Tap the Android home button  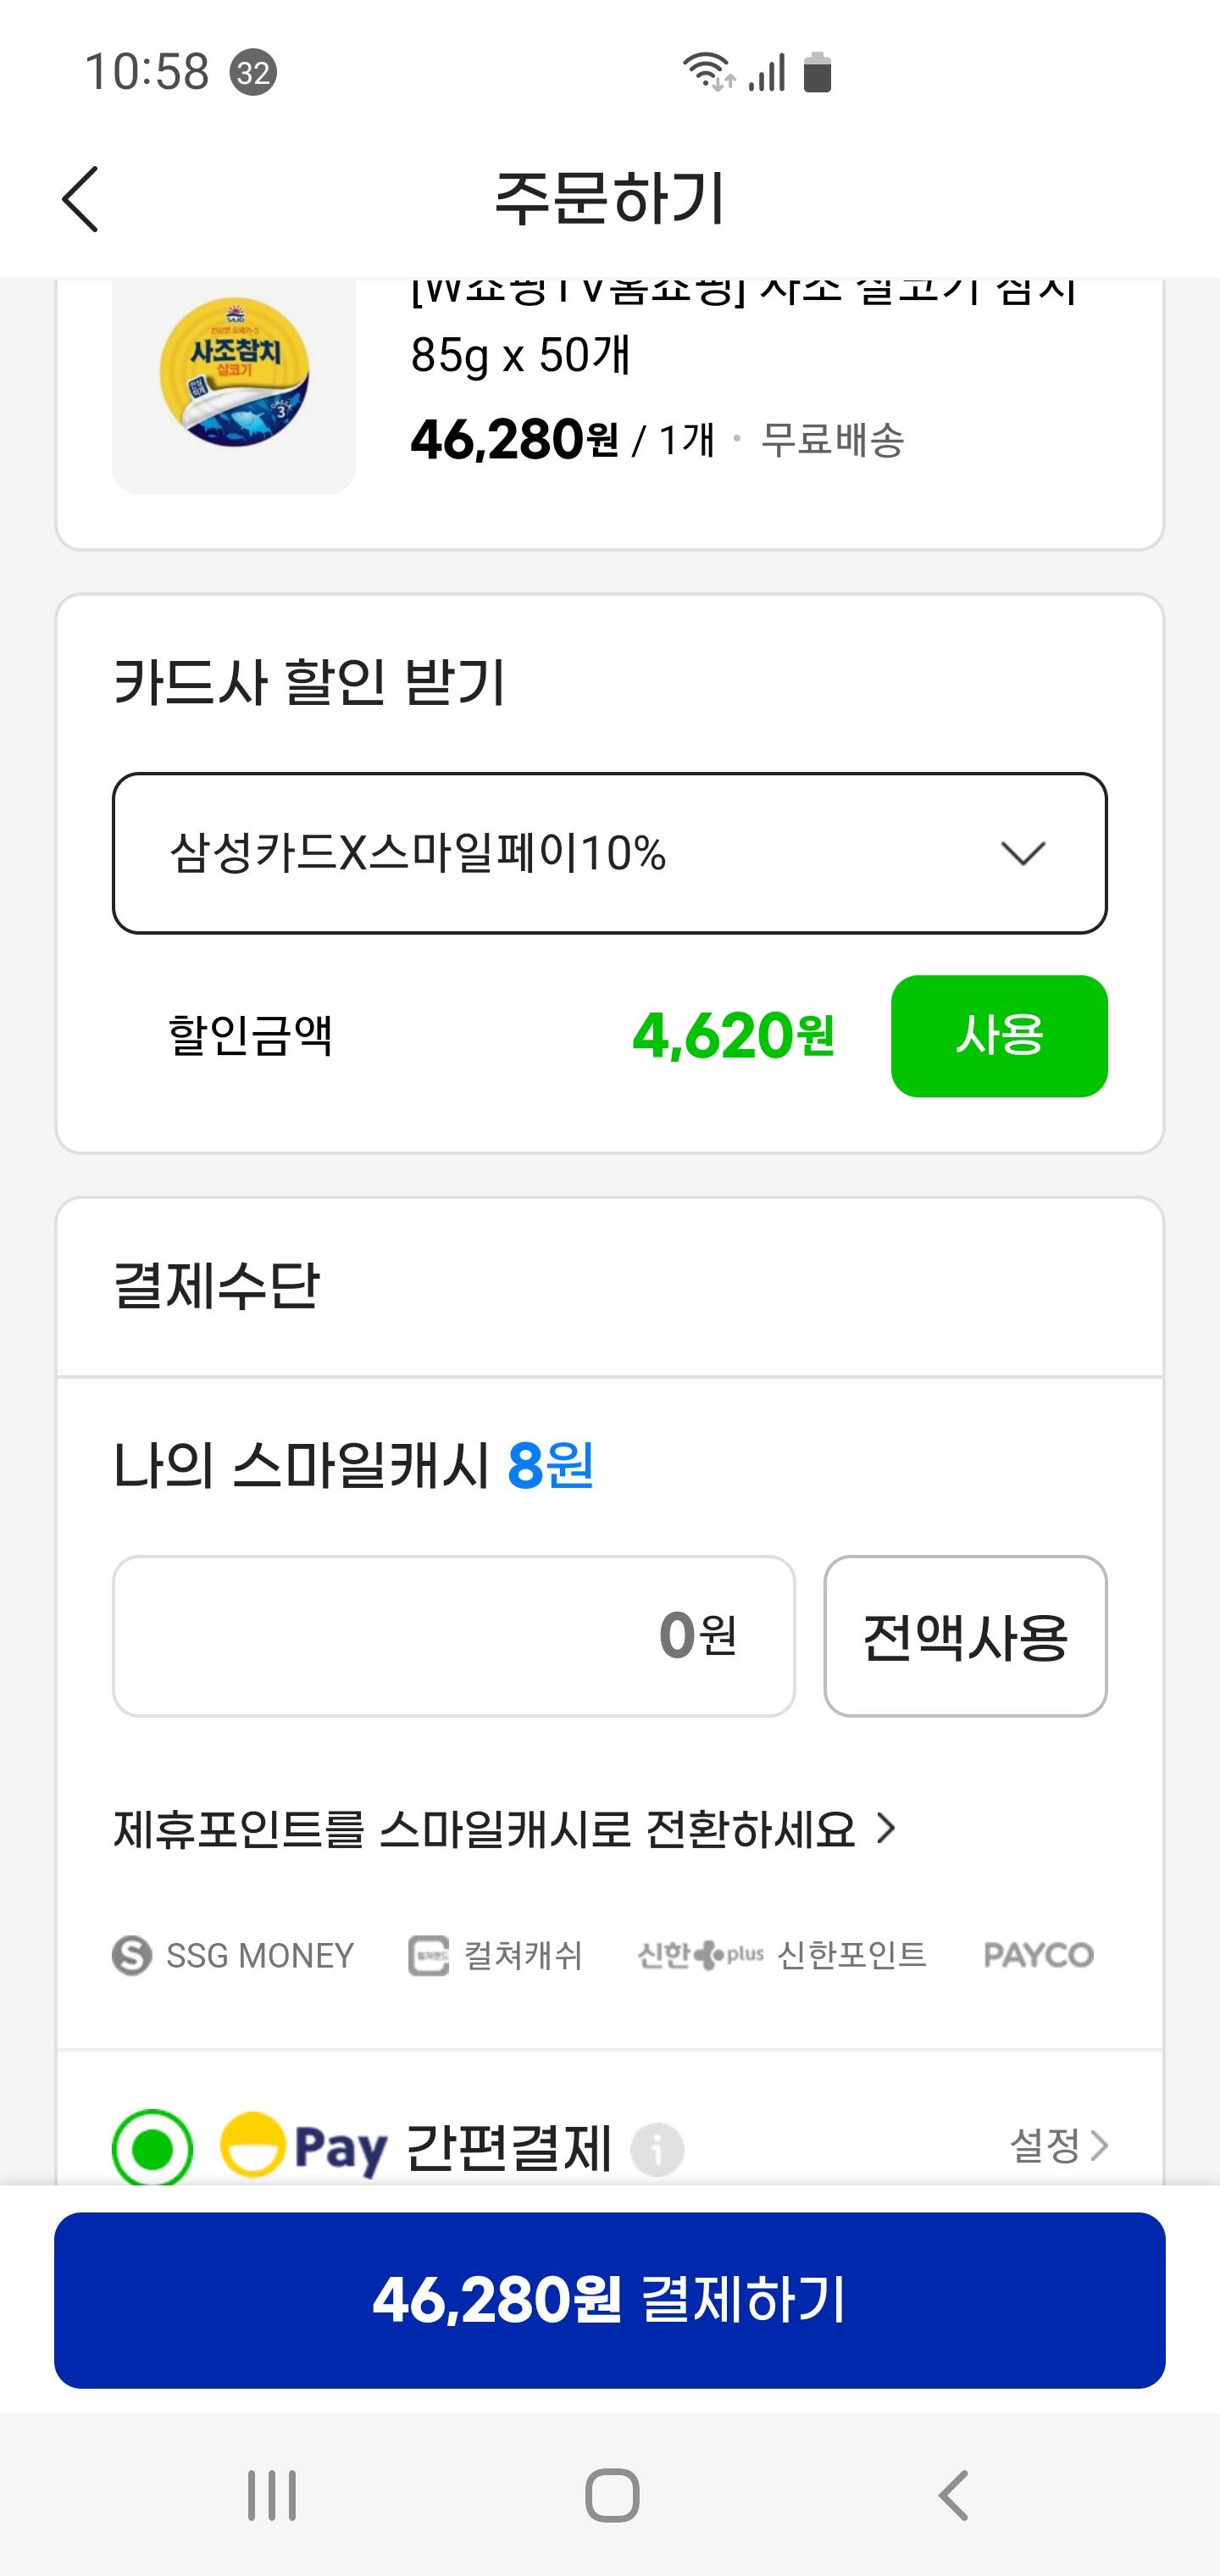pos(612,2495)
